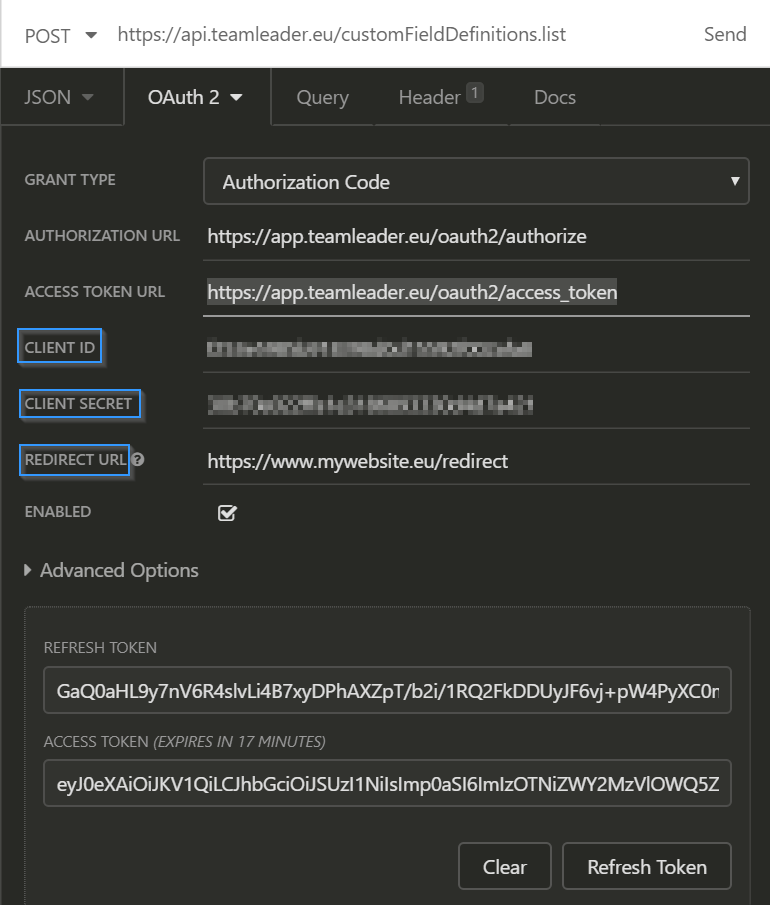The width and height of the screenshot is (770, 905).
Task: Click the Redirect URL help icon
Action: (137, 459)
